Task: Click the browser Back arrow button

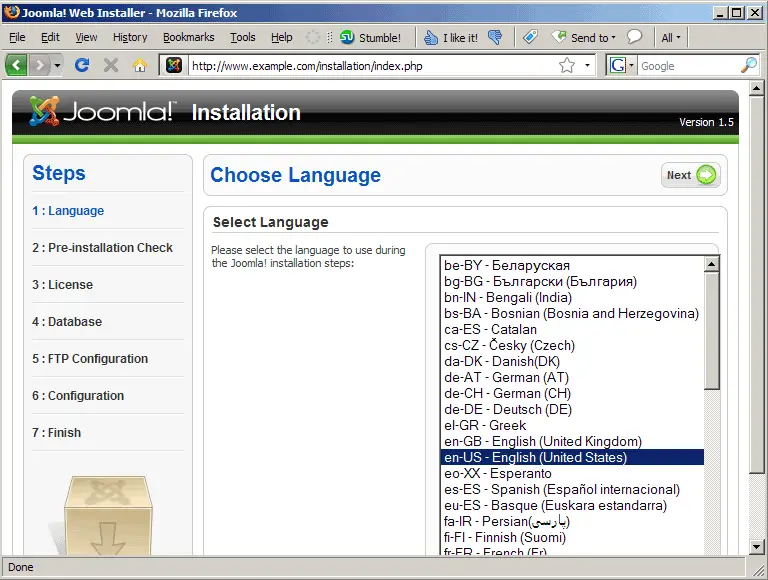Action: point(16,65)
